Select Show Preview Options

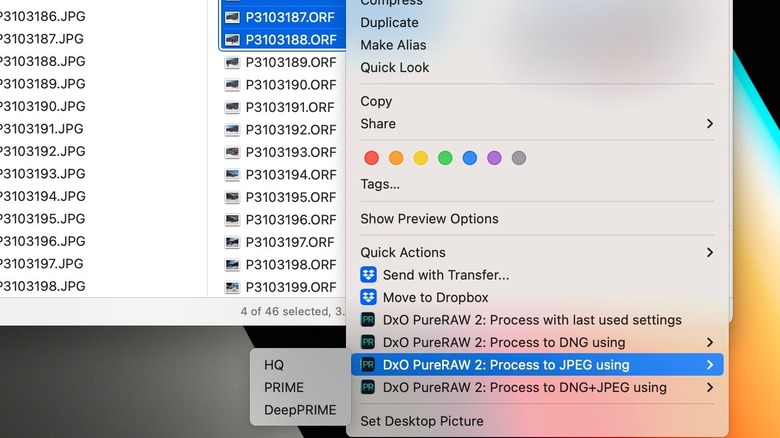click(x=429, y=219)
